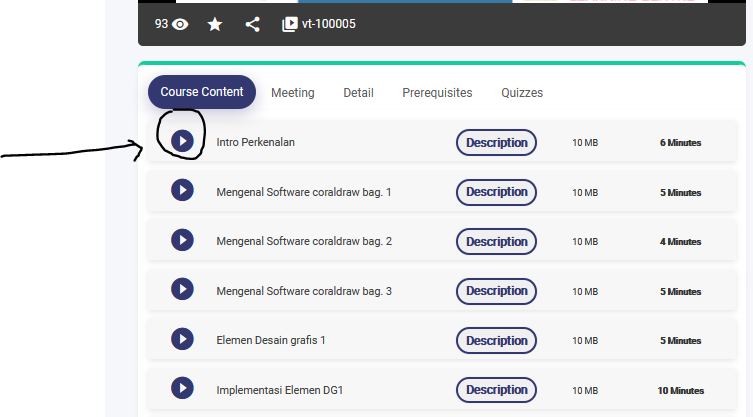The width and height of the screenshot is (753, 417).
Task: Go to the Prerequisites tab
Action: coord(437,92)
